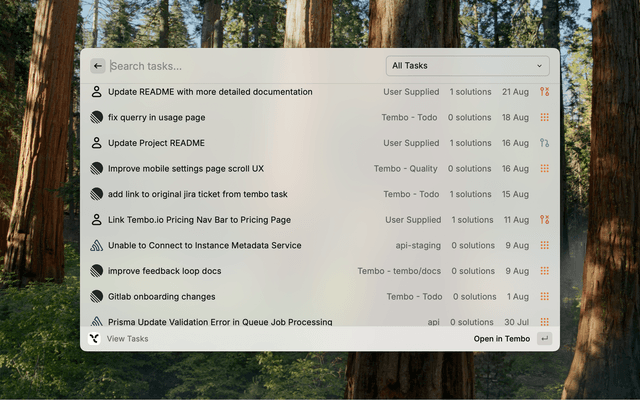
Task: Click the round icon beside improve feedback loop docs
Action: coord(97,271)
